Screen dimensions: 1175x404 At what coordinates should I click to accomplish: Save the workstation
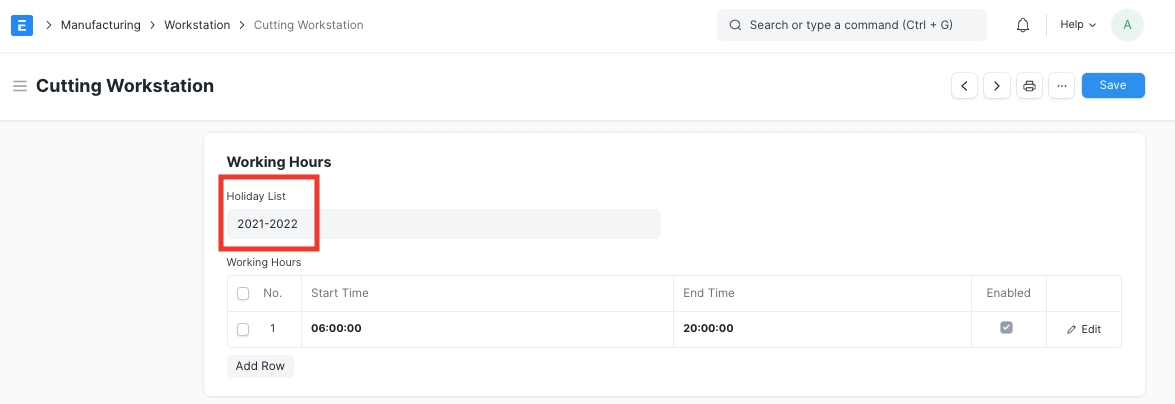coord(1113,86)
